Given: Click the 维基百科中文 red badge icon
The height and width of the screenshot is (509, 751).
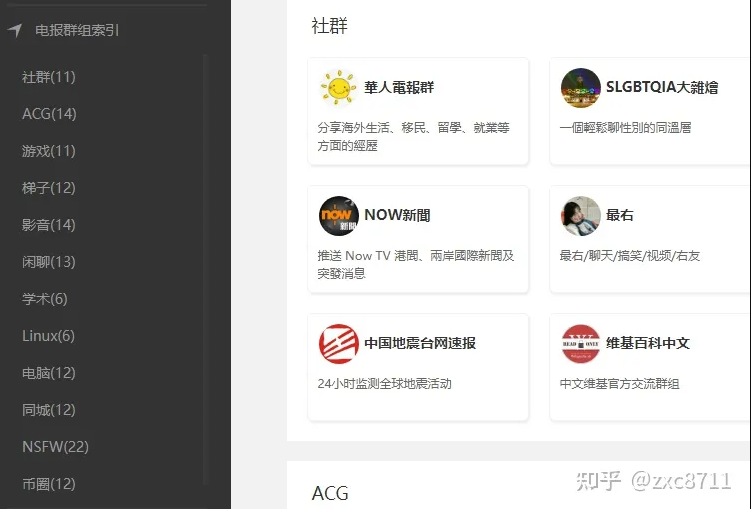Looking at the screenshot, I should point(580,344).
